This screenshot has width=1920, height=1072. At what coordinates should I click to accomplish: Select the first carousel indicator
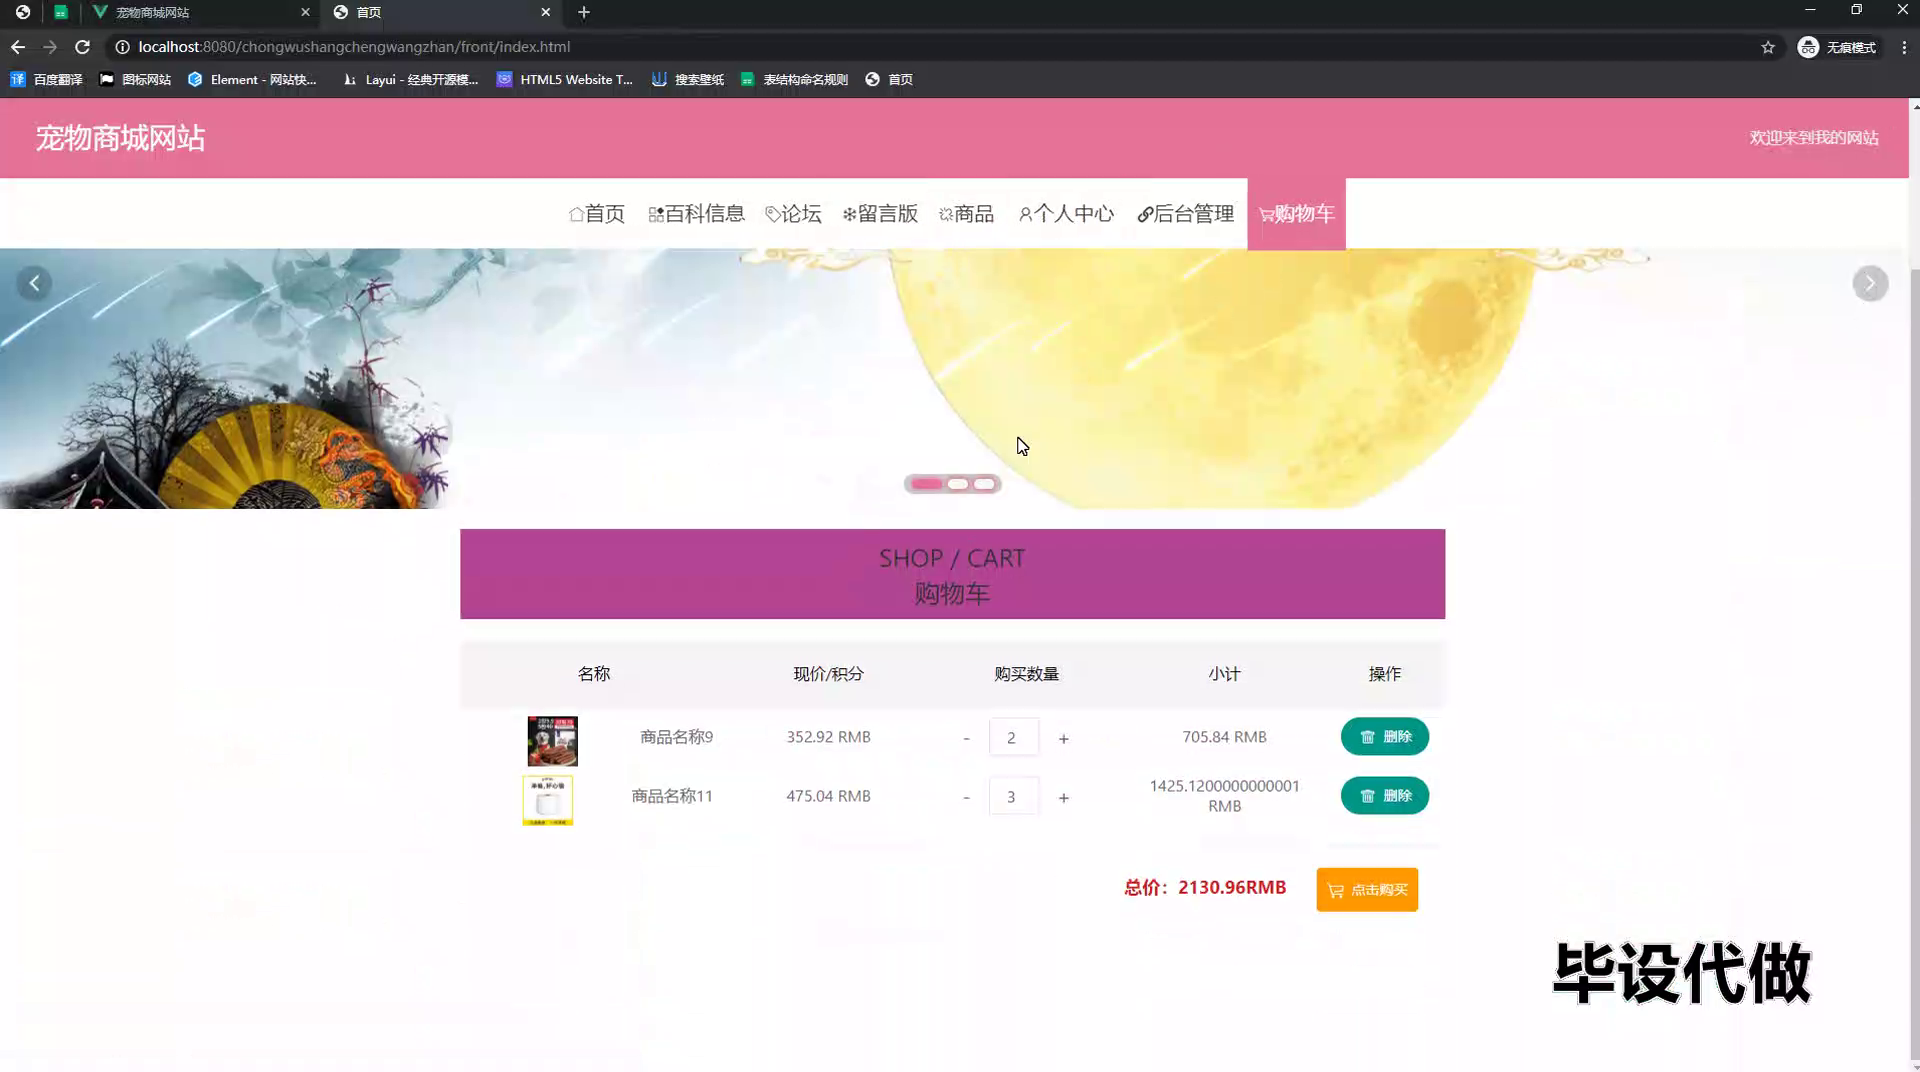pos(926,484)
